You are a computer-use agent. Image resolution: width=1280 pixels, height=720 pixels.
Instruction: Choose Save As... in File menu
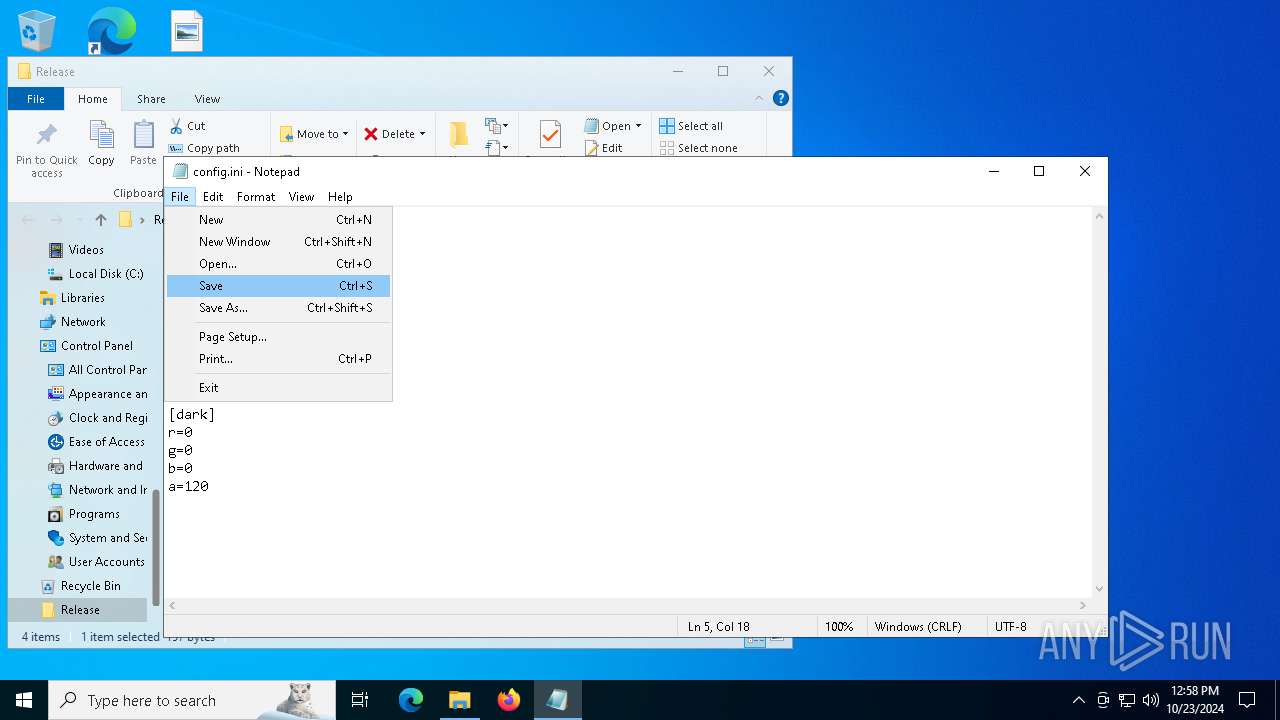[279, 308]
